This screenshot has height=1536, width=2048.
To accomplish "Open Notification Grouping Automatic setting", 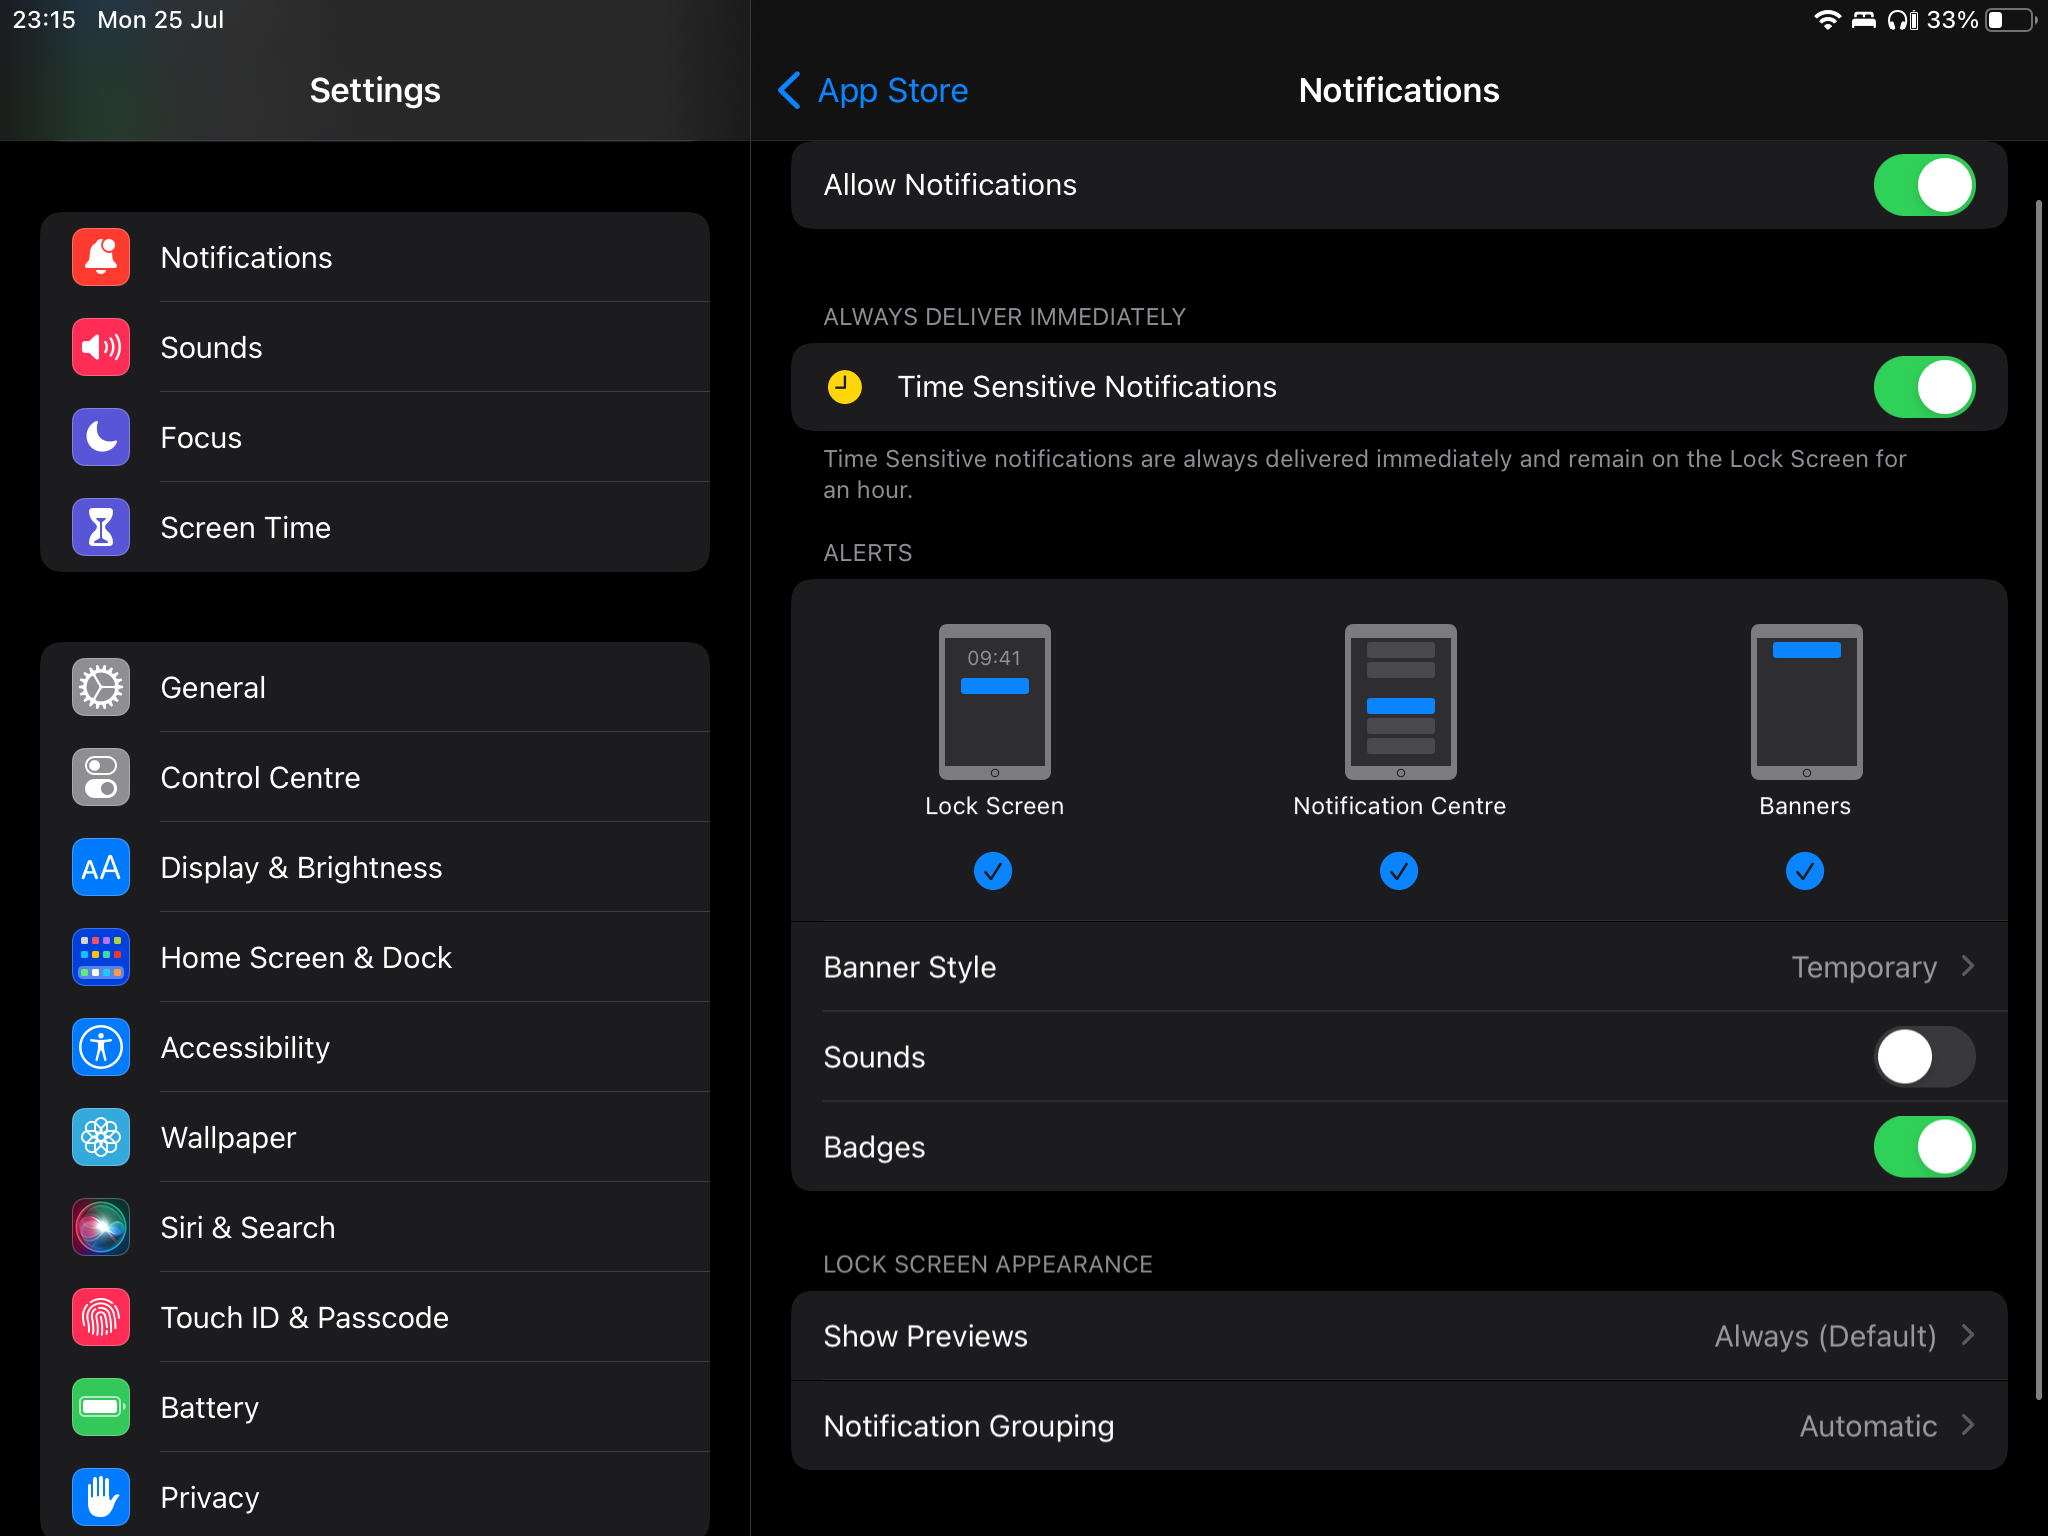I will coord(1884,1426).
